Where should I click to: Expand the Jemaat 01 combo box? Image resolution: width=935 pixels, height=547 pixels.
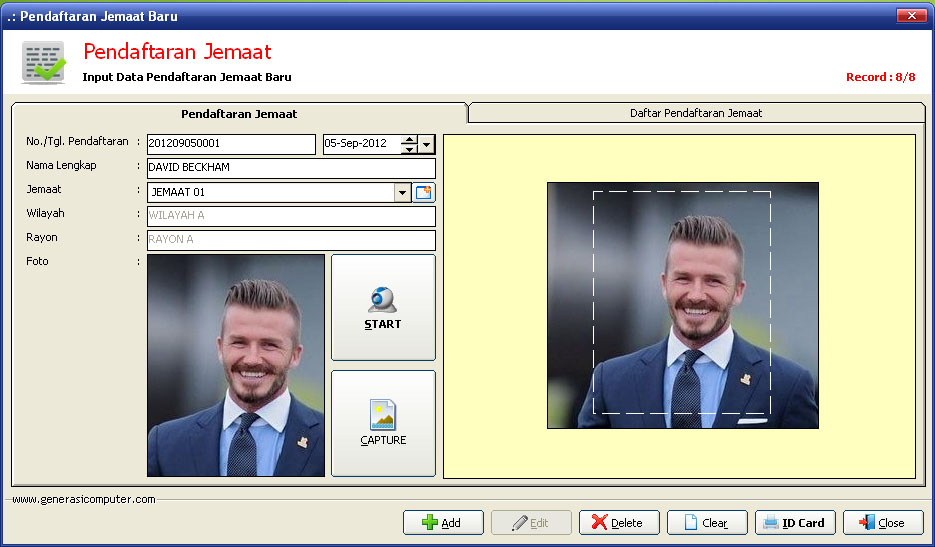[403, 192]
